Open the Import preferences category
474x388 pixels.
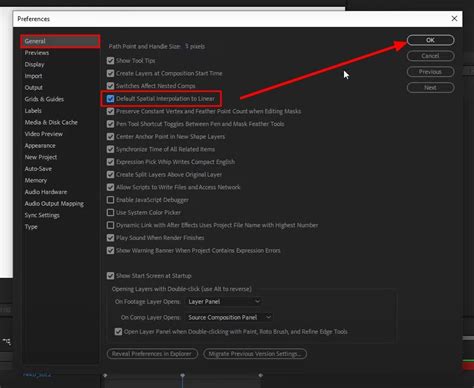(33, 76)
